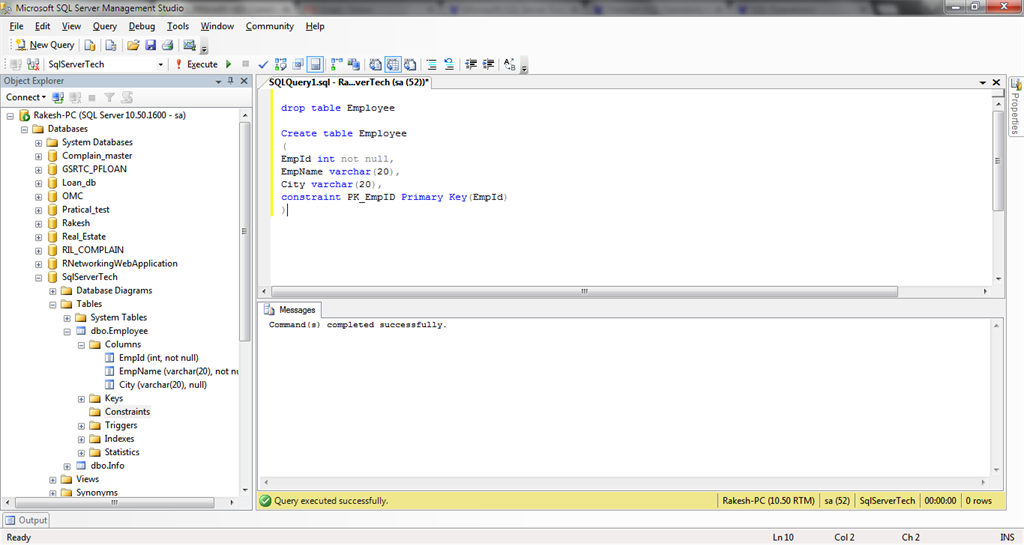1024x545 pixels.
Task: Comment out the selected lines
Action: point(431,64)
